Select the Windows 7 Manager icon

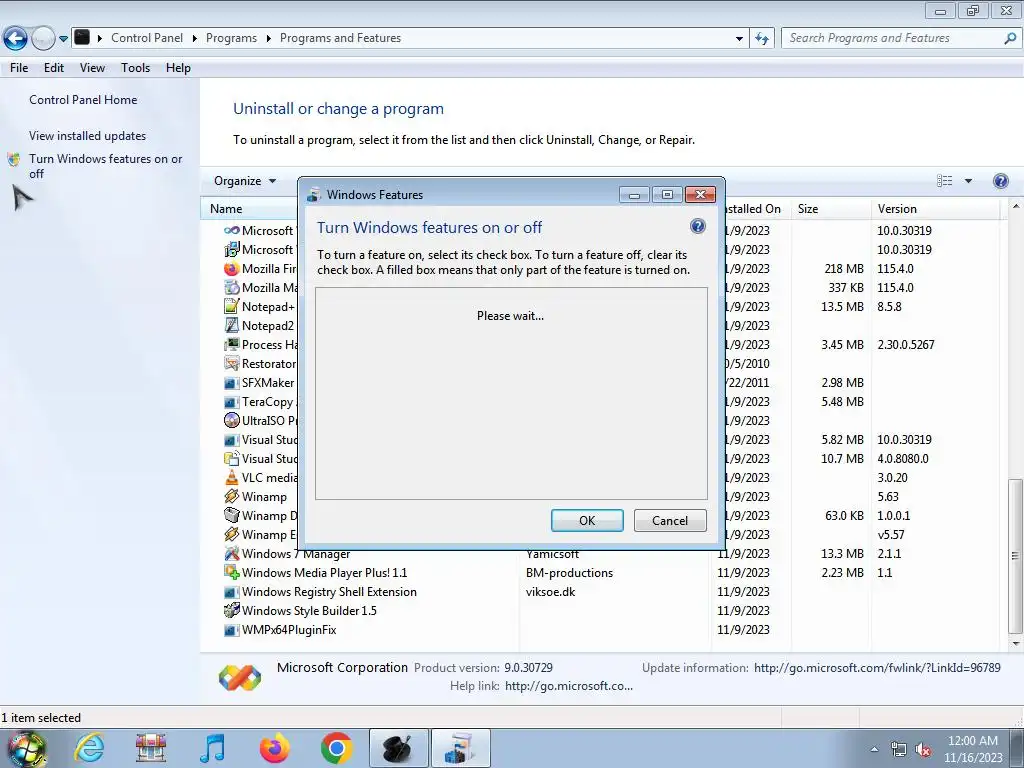coord(231,554)
